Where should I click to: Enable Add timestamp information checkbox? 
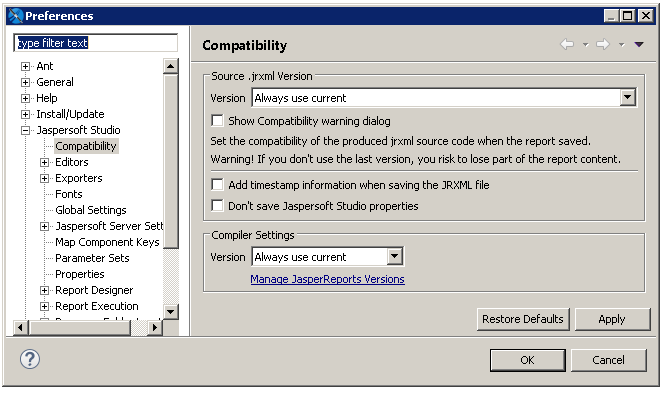pos(217,184)
